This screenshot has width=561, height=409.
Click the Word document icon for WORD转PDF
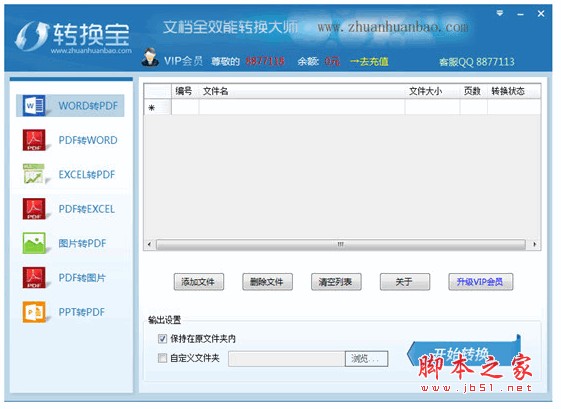34,106
